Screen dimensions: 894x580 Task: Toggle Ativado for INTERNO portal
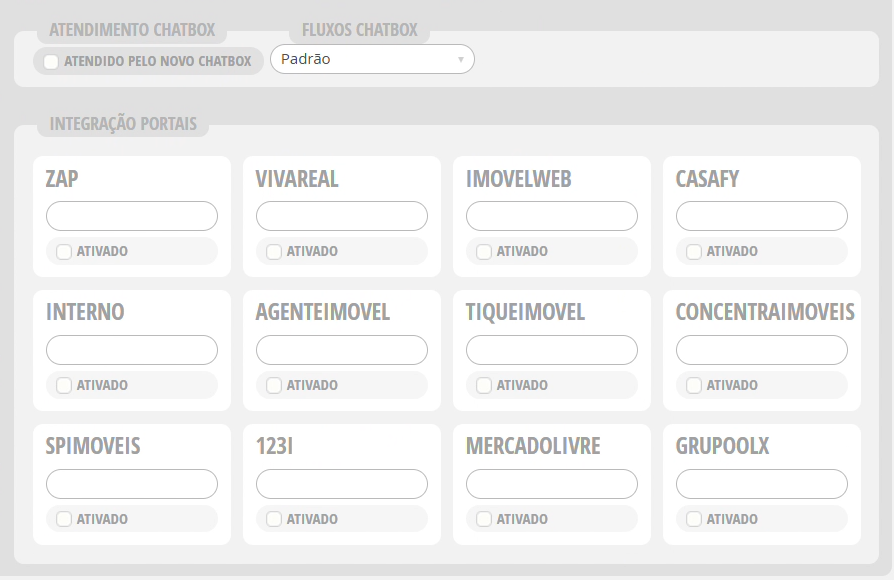(64, 386)
